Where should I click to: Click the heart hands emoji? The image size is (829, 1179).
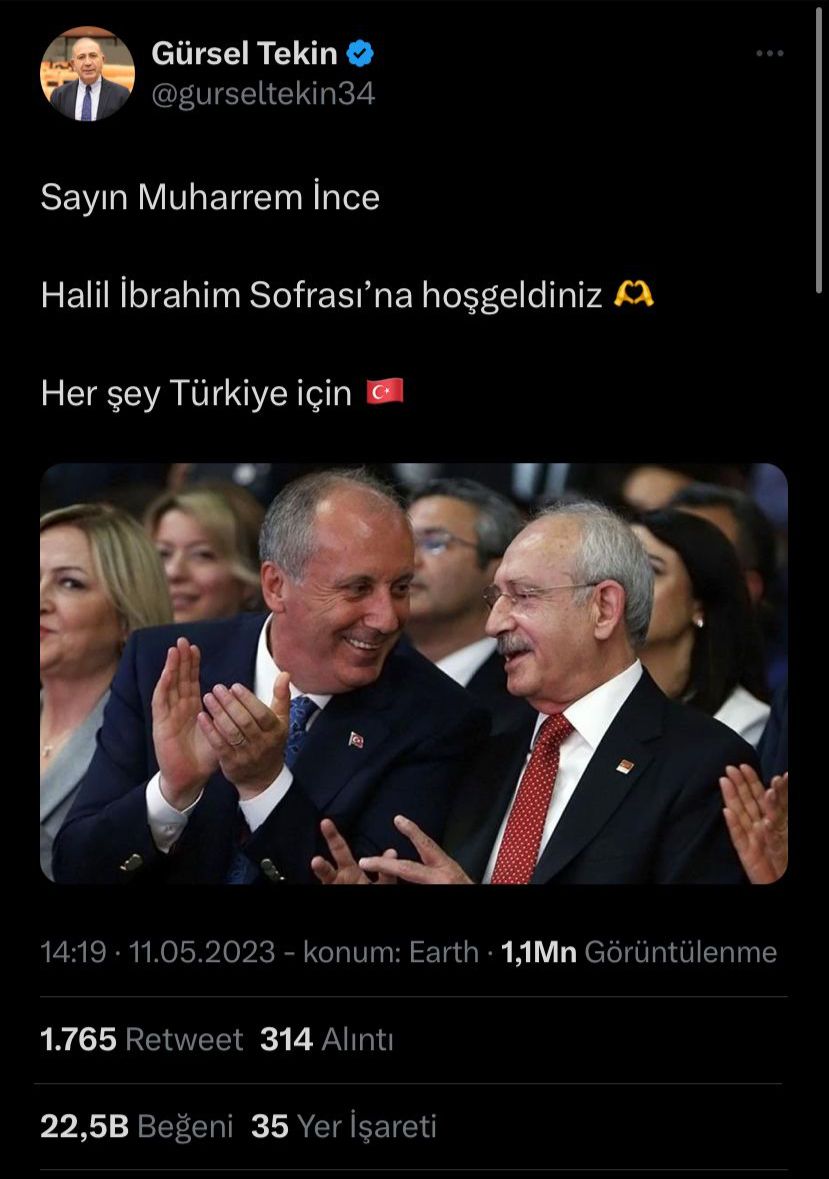(634, 294)
